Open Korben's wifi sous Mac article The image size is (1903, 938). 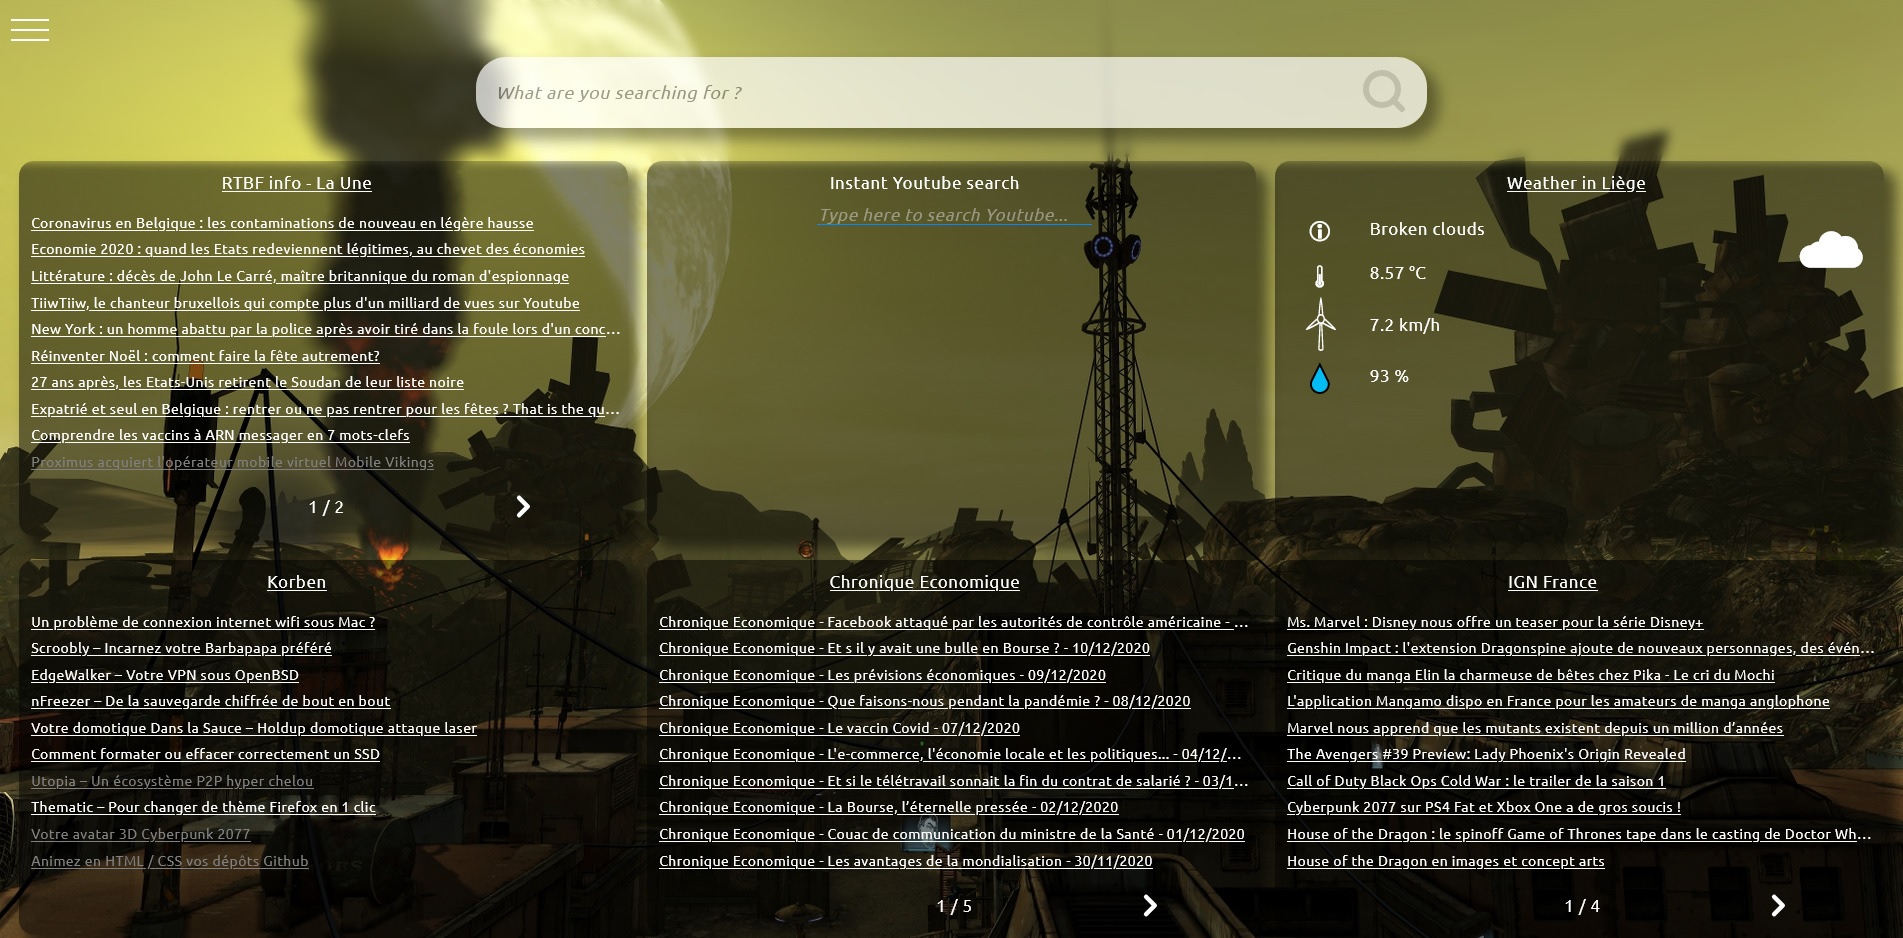tap(203, 622)
